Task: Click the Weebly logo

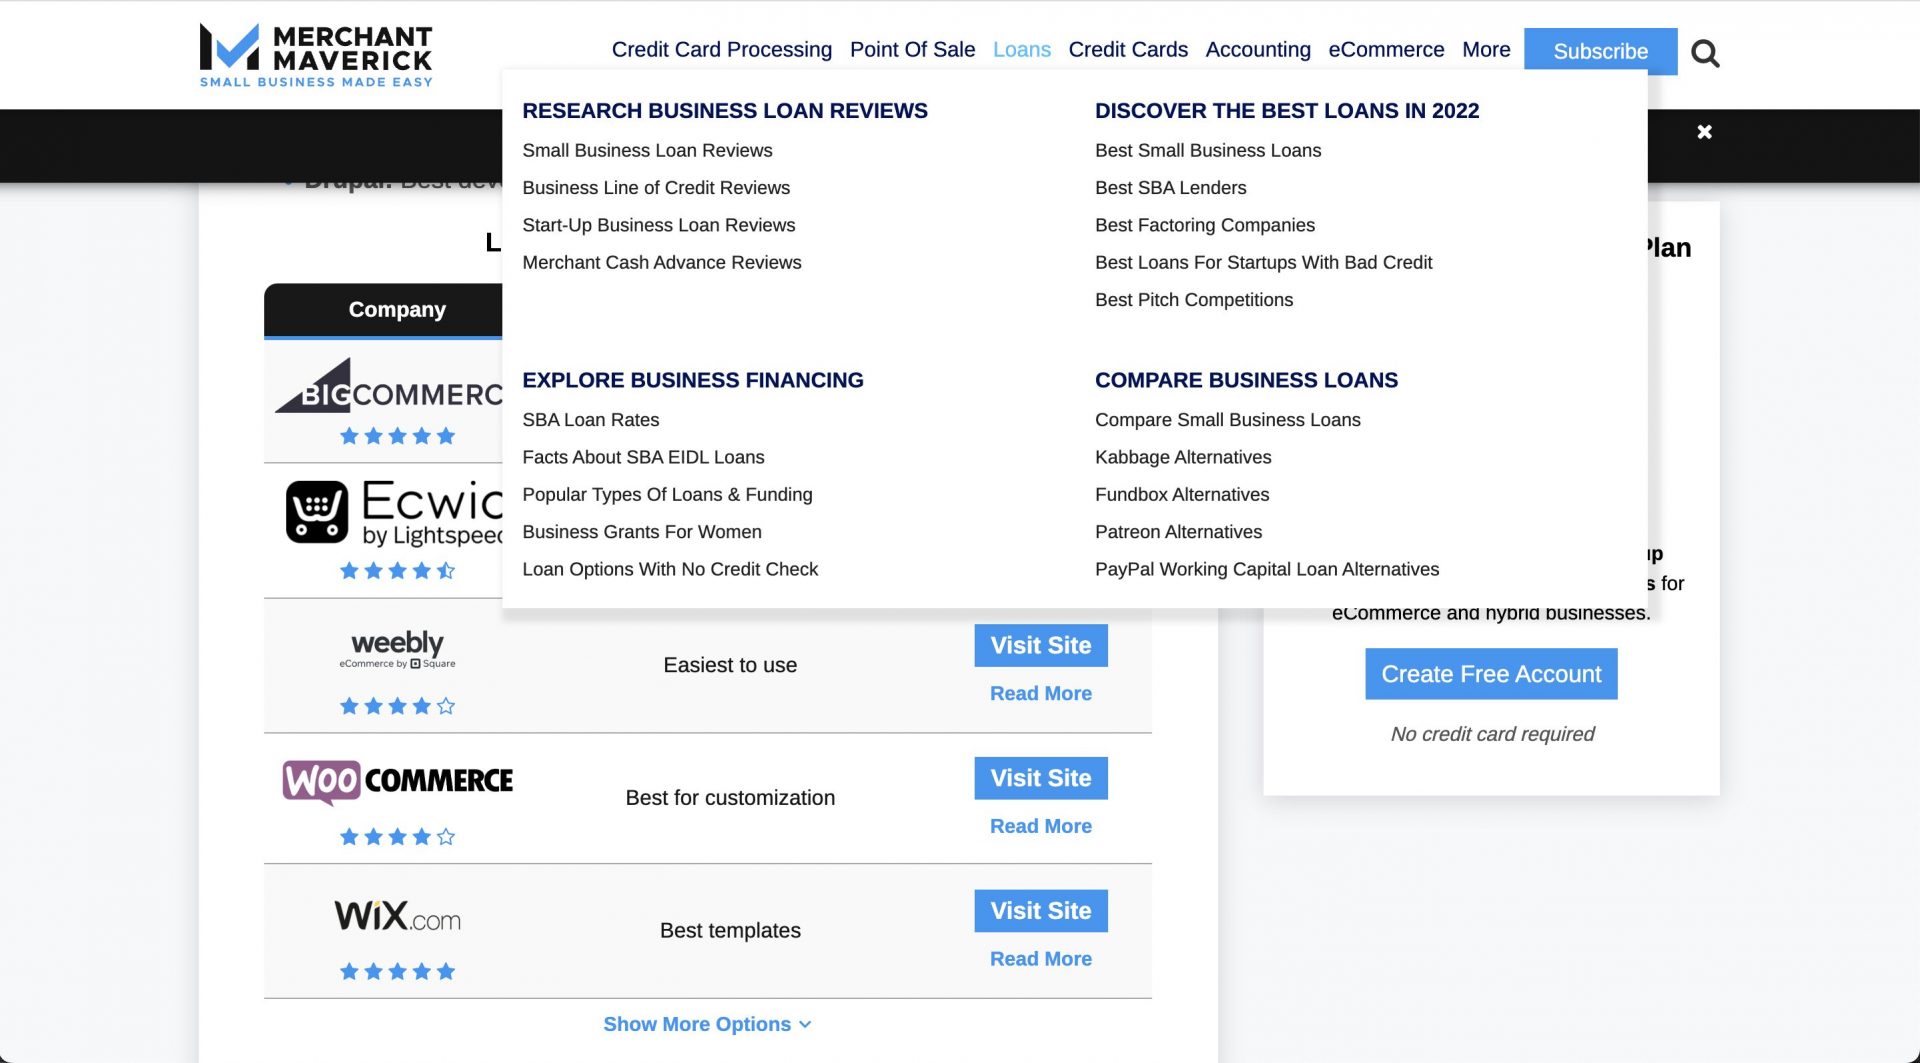Action: [x=397, y=649]
